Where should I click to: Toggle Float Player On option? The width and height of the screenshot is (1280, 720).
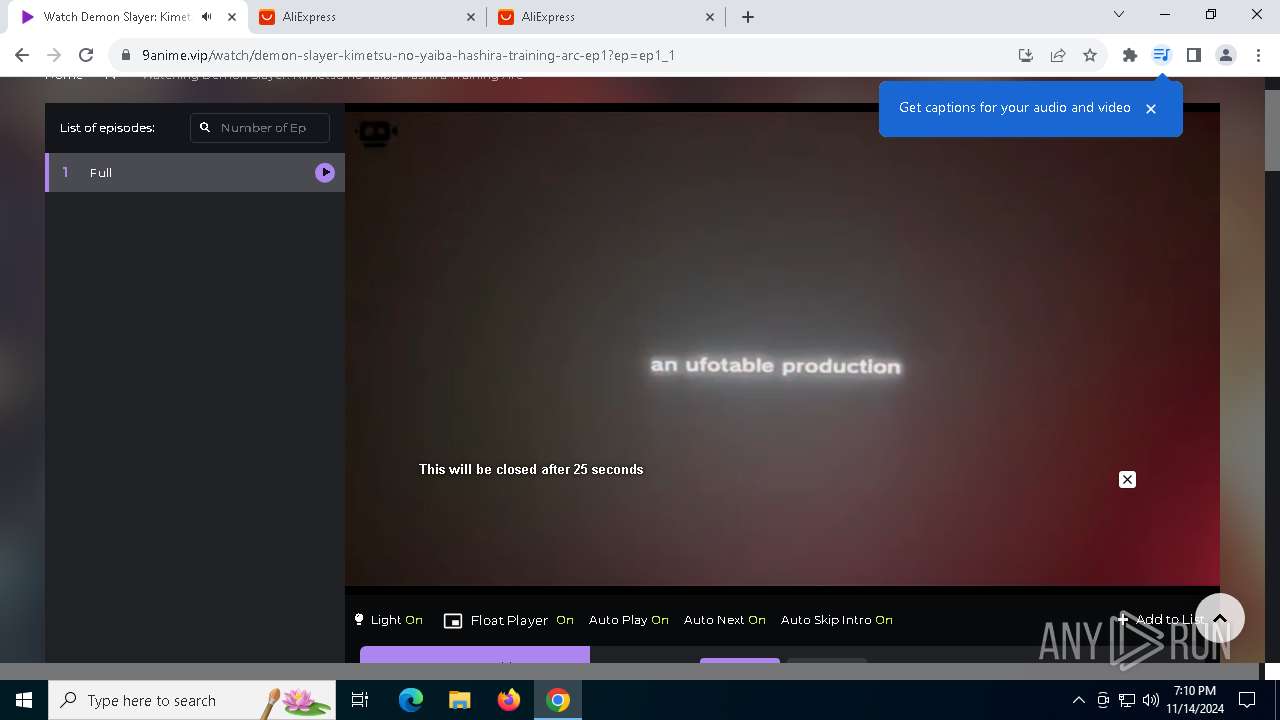pyautogui.click(x=509, y=620)
